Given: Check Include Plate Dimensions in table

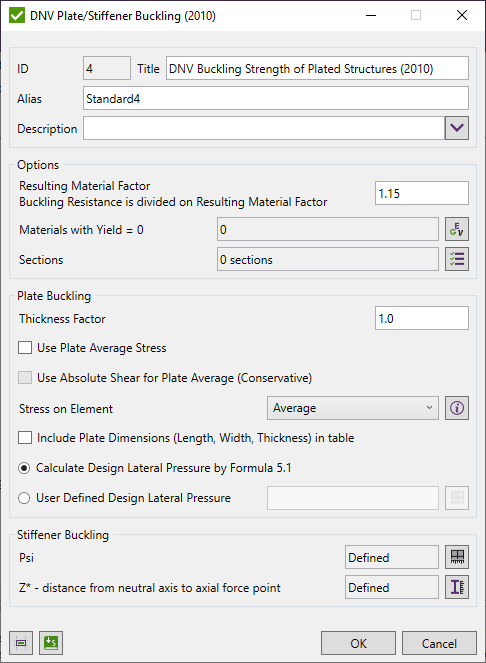Looking at the screenshot, I should pyautogui.click(x=25, y=438).
